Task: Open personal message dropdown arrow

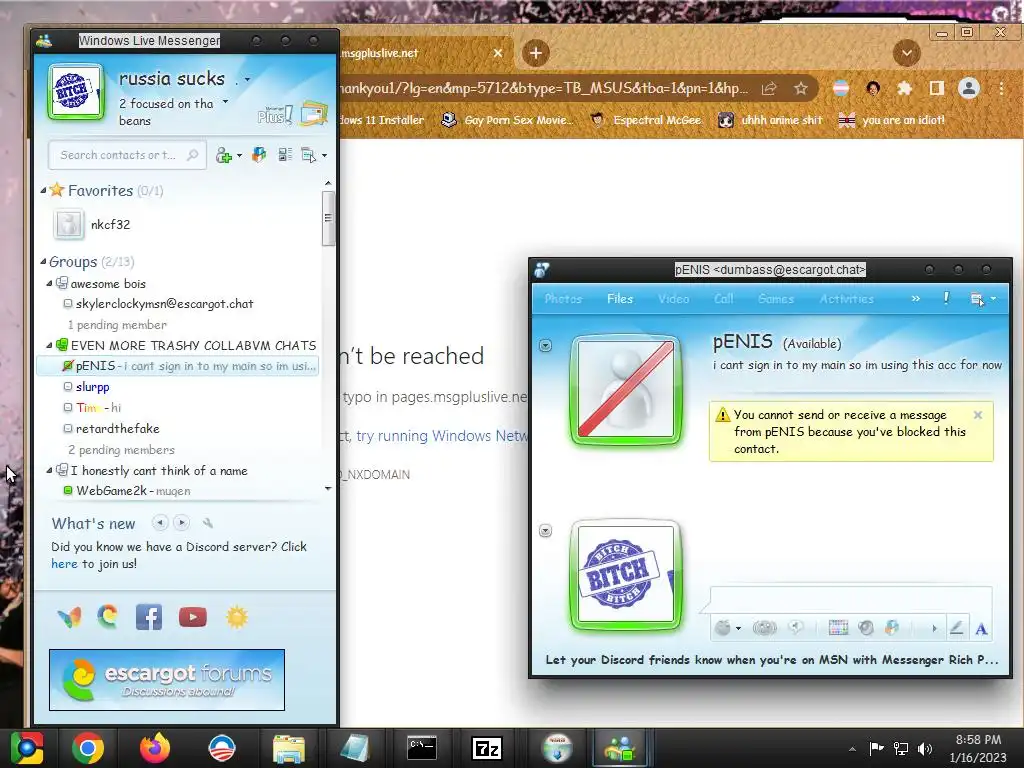Action: point(225,102)
